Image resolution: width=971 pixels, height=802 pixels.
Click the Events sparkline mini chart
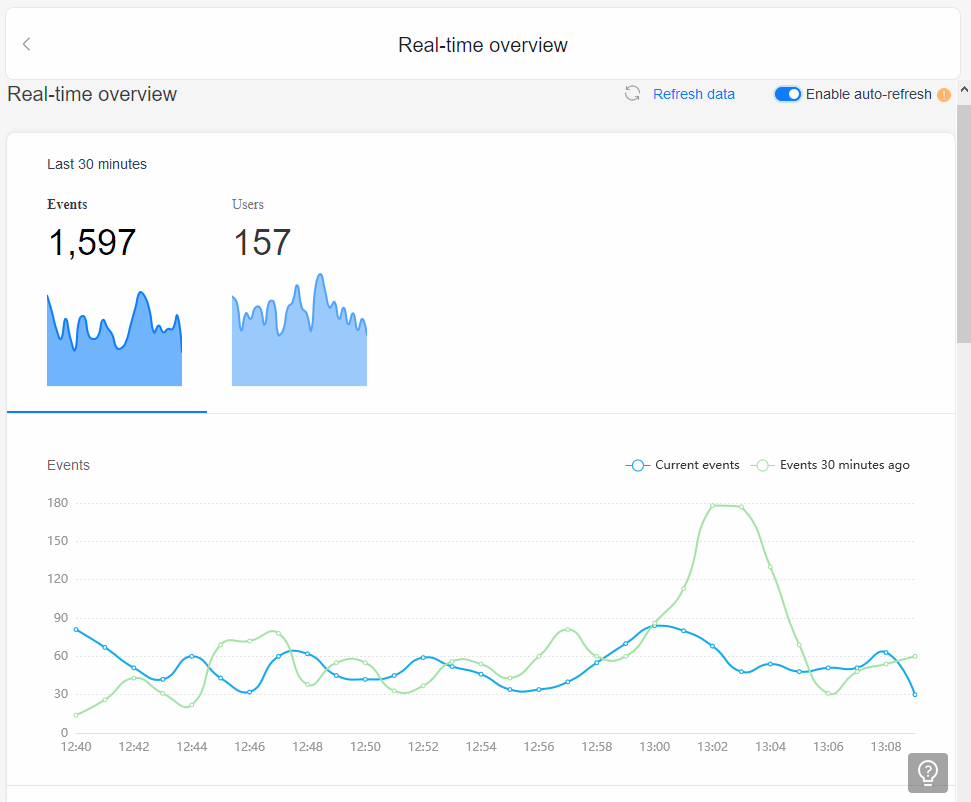coord(115,338)
